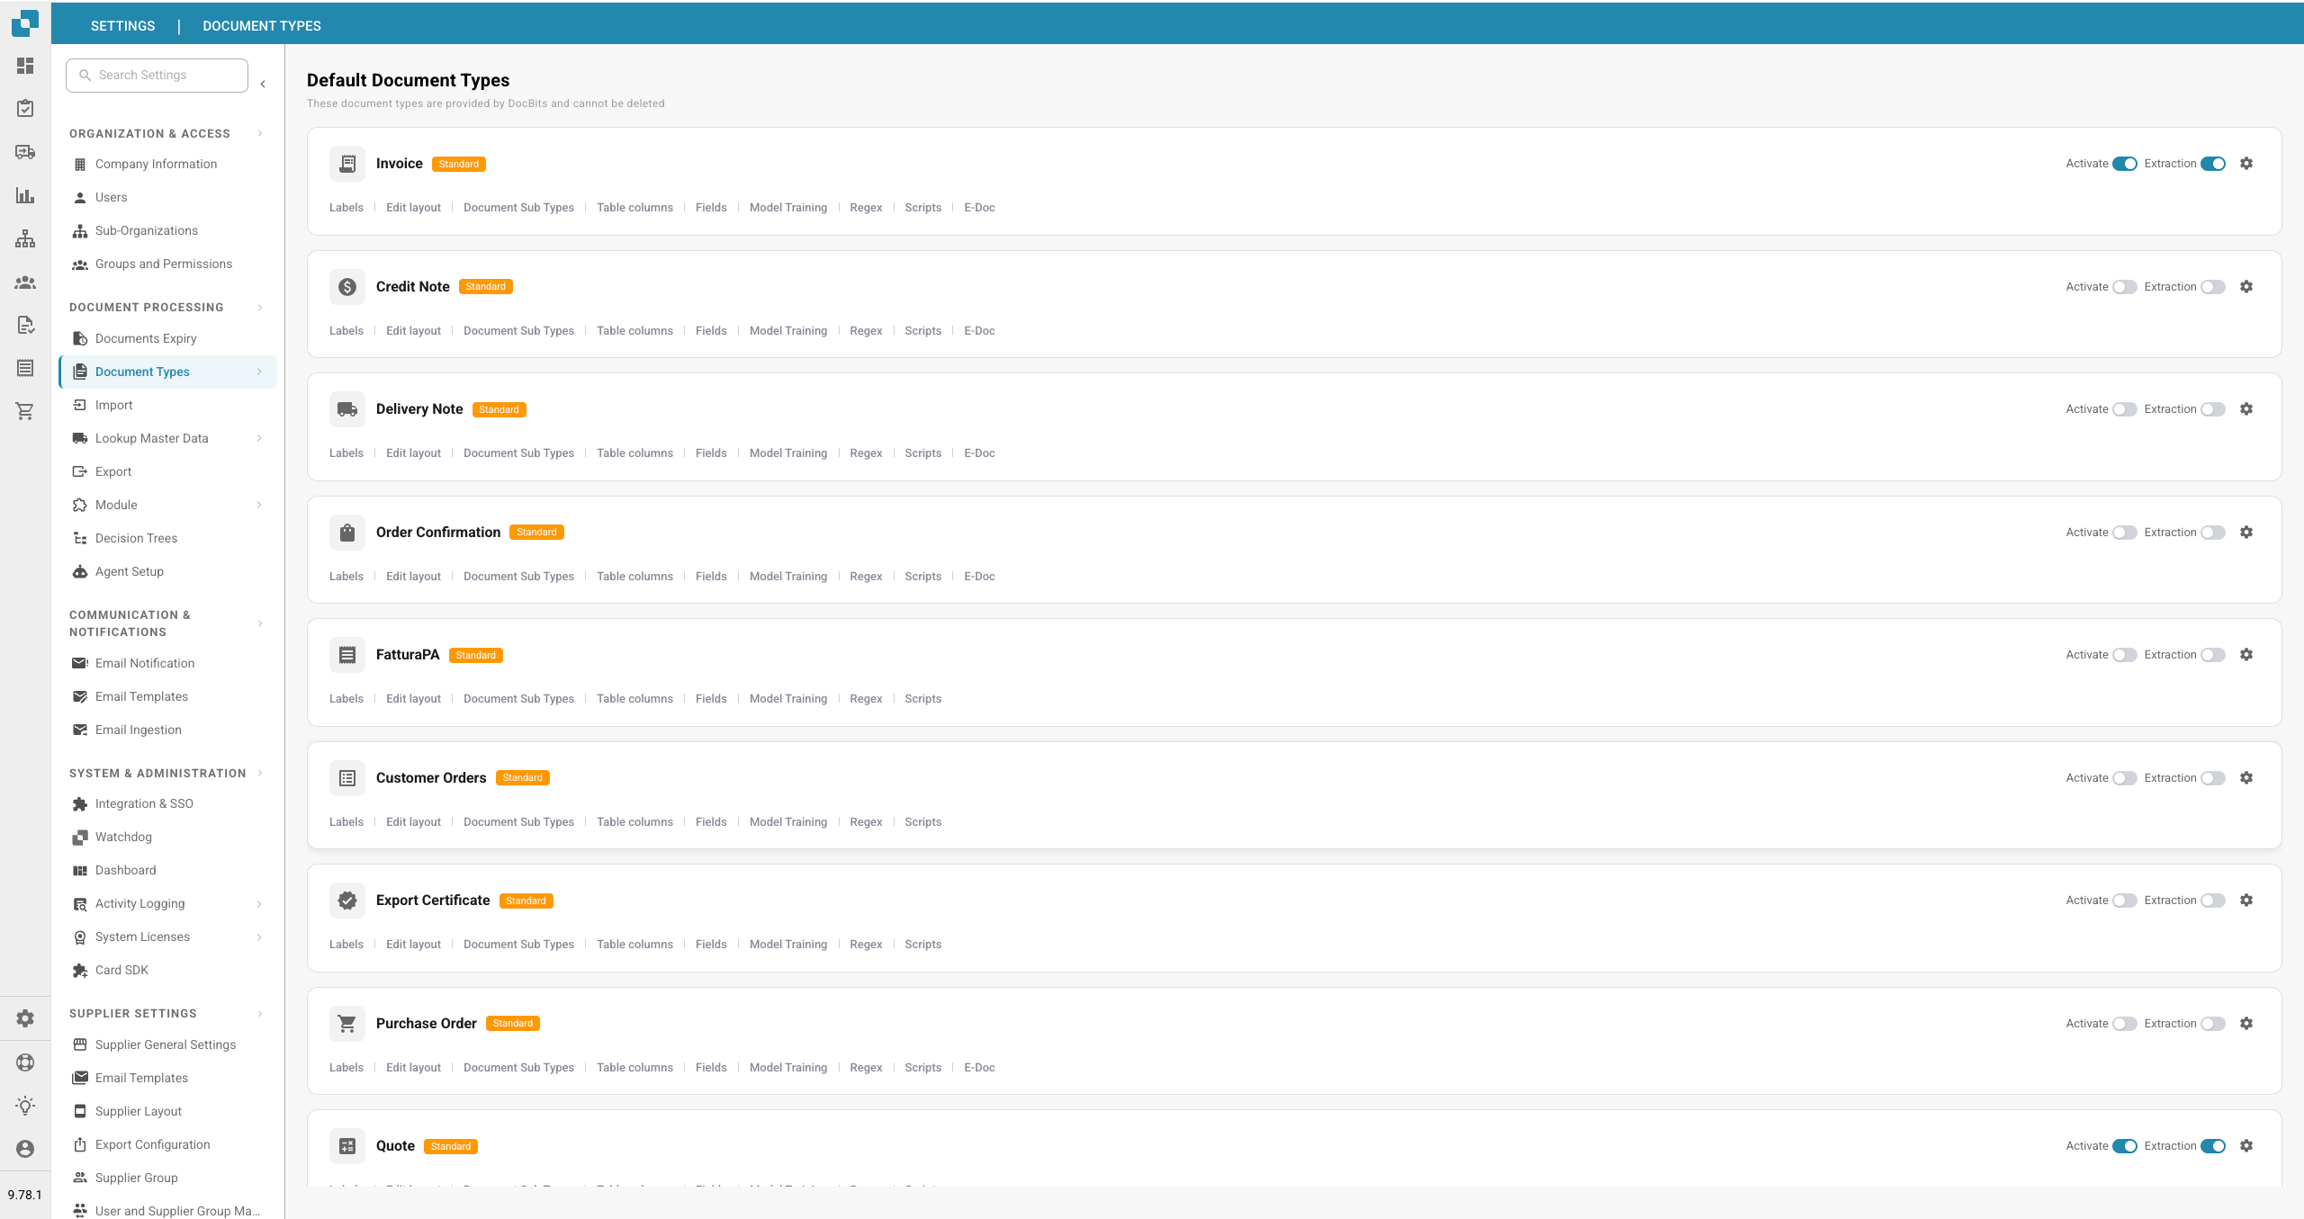Open the dashboard icon in left rail
This screenshot has width=2304, height=1219.
click(x=25, y=66)
